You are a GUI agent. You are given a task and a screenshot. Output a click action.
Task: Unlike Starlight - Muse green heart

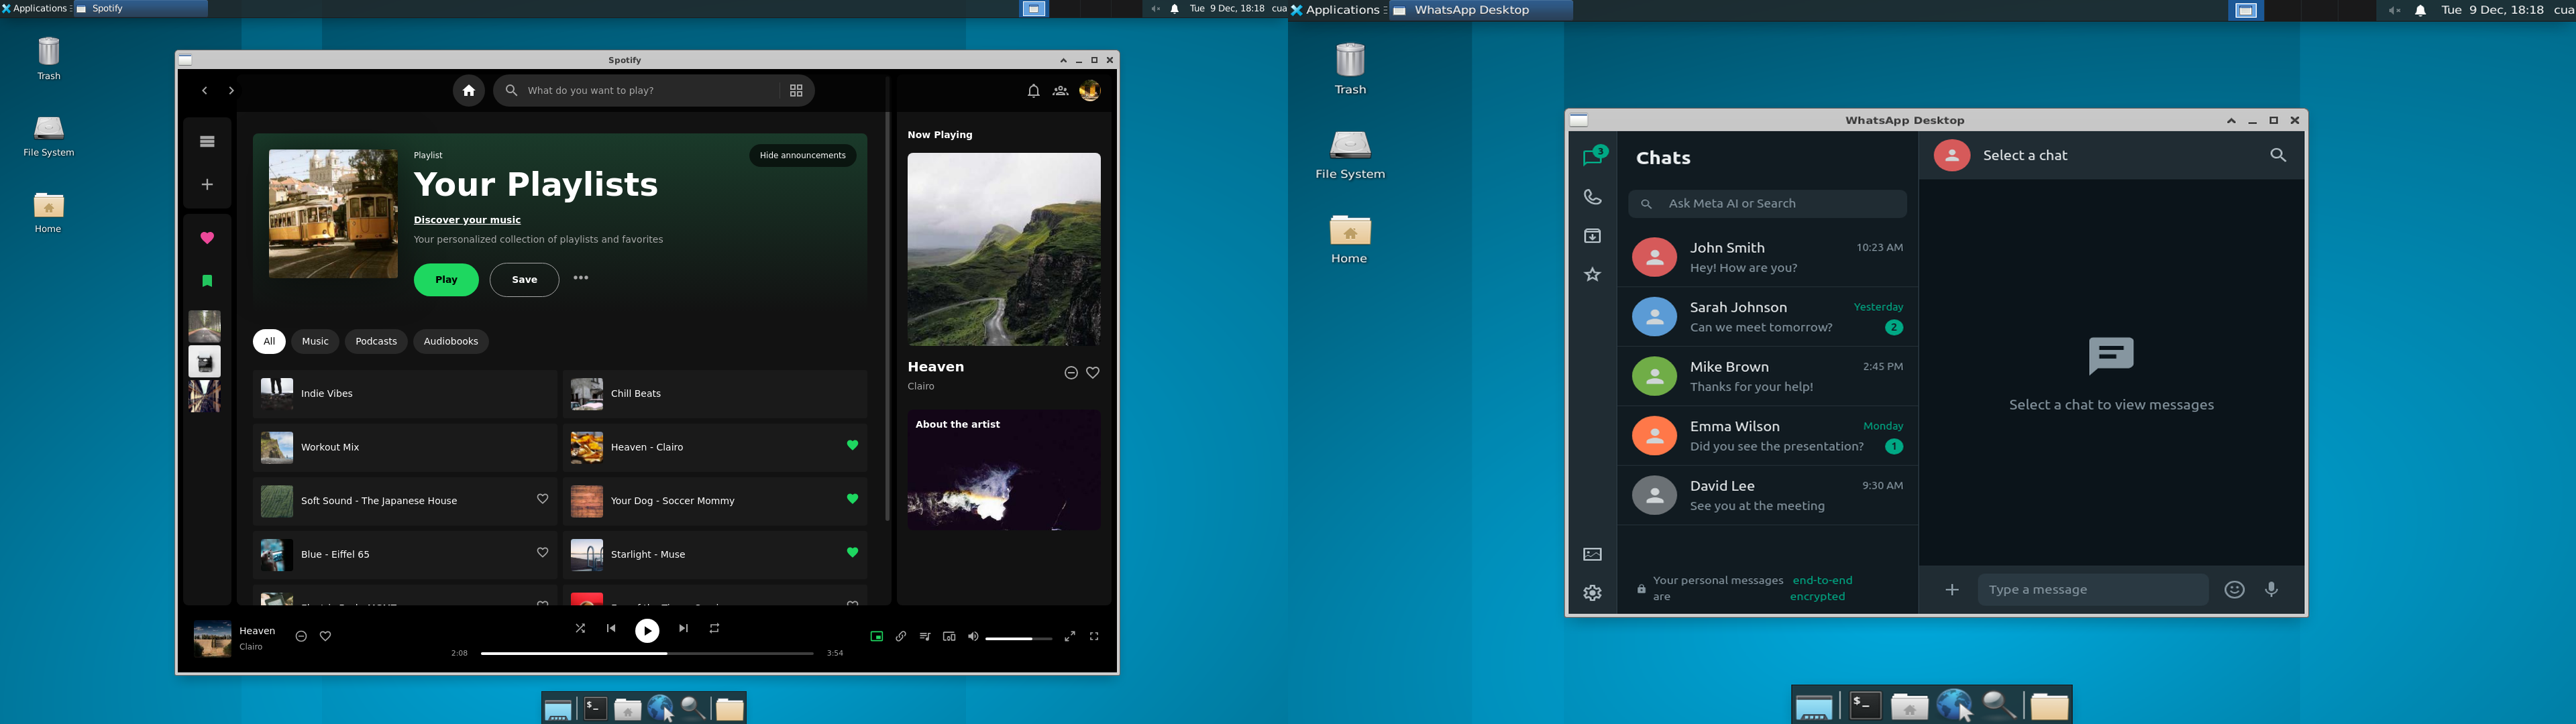(852, 553)
